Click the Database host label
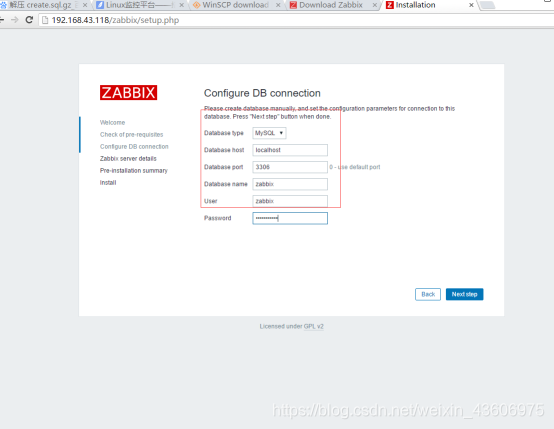554x429 pixels. [224, 150]
